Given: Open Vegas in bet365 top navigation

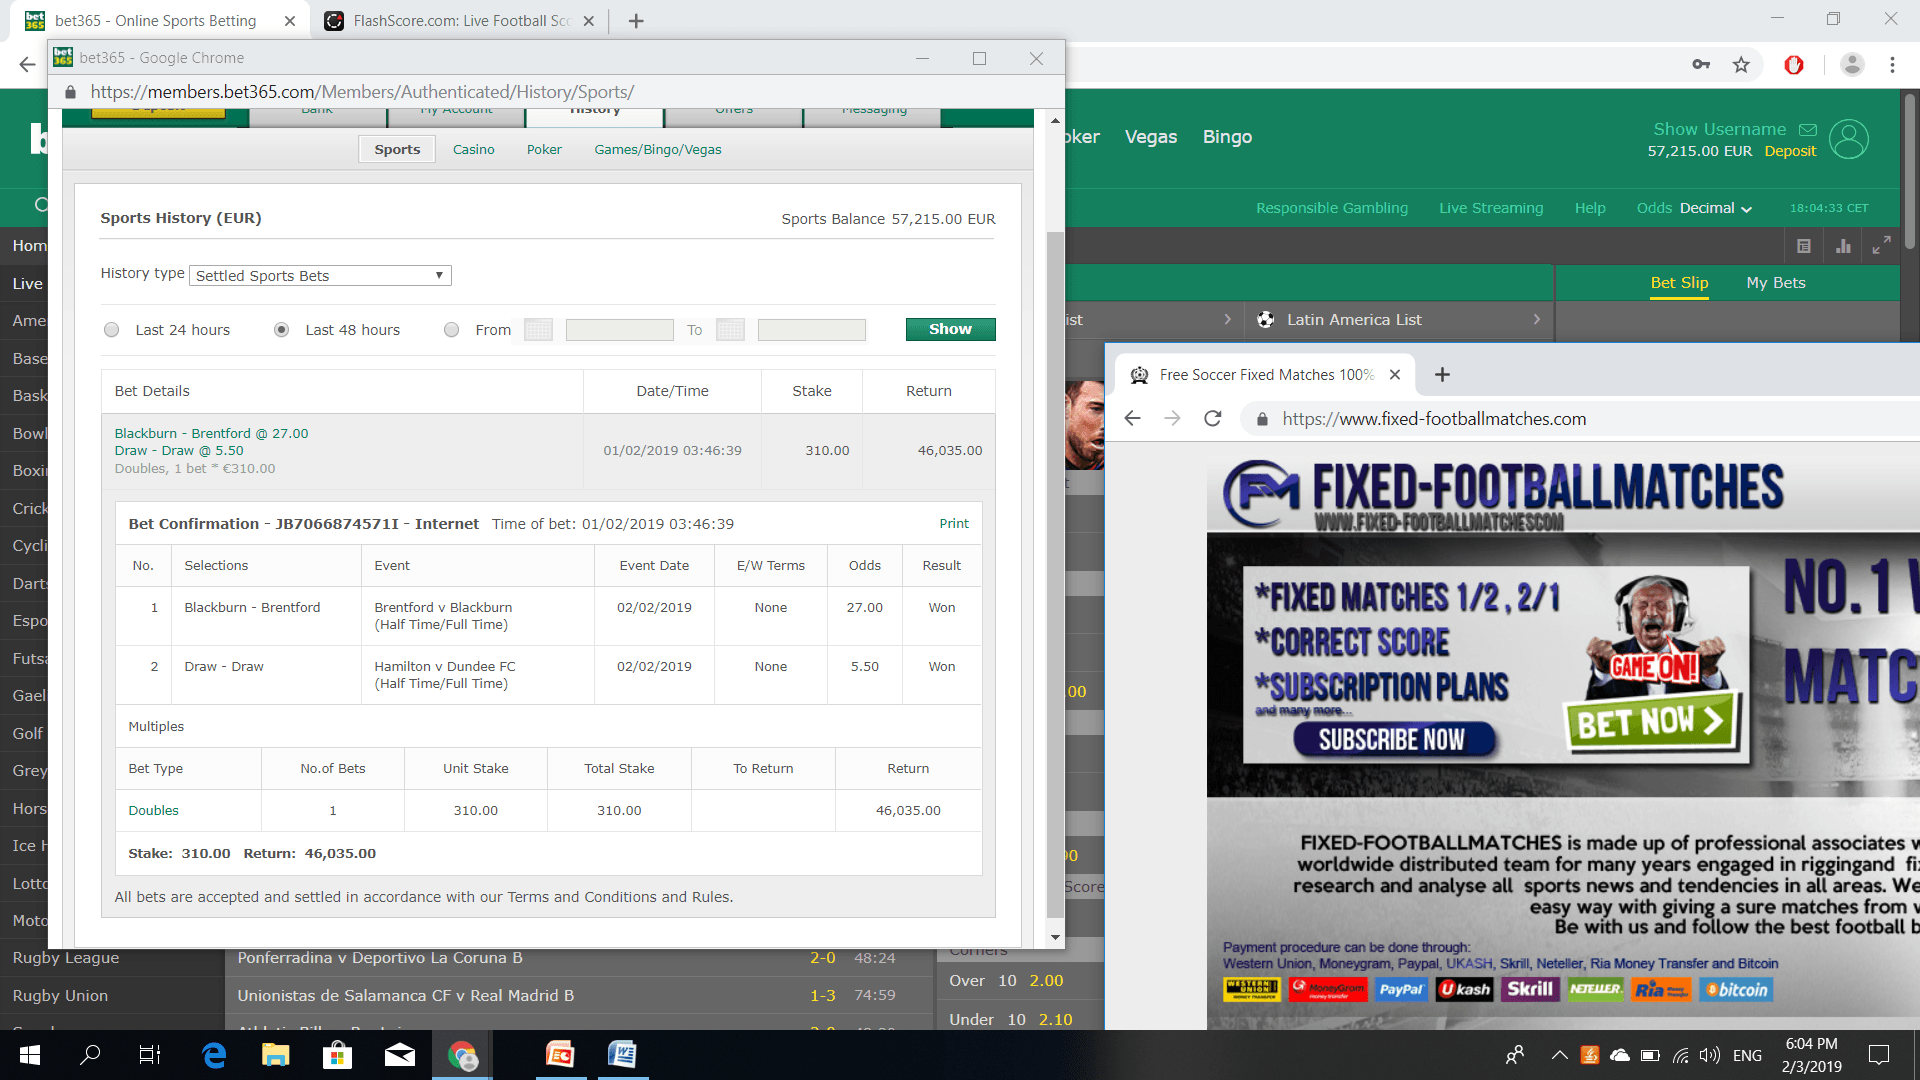Looking at the screenshot, I should (x=1151, y=137).
